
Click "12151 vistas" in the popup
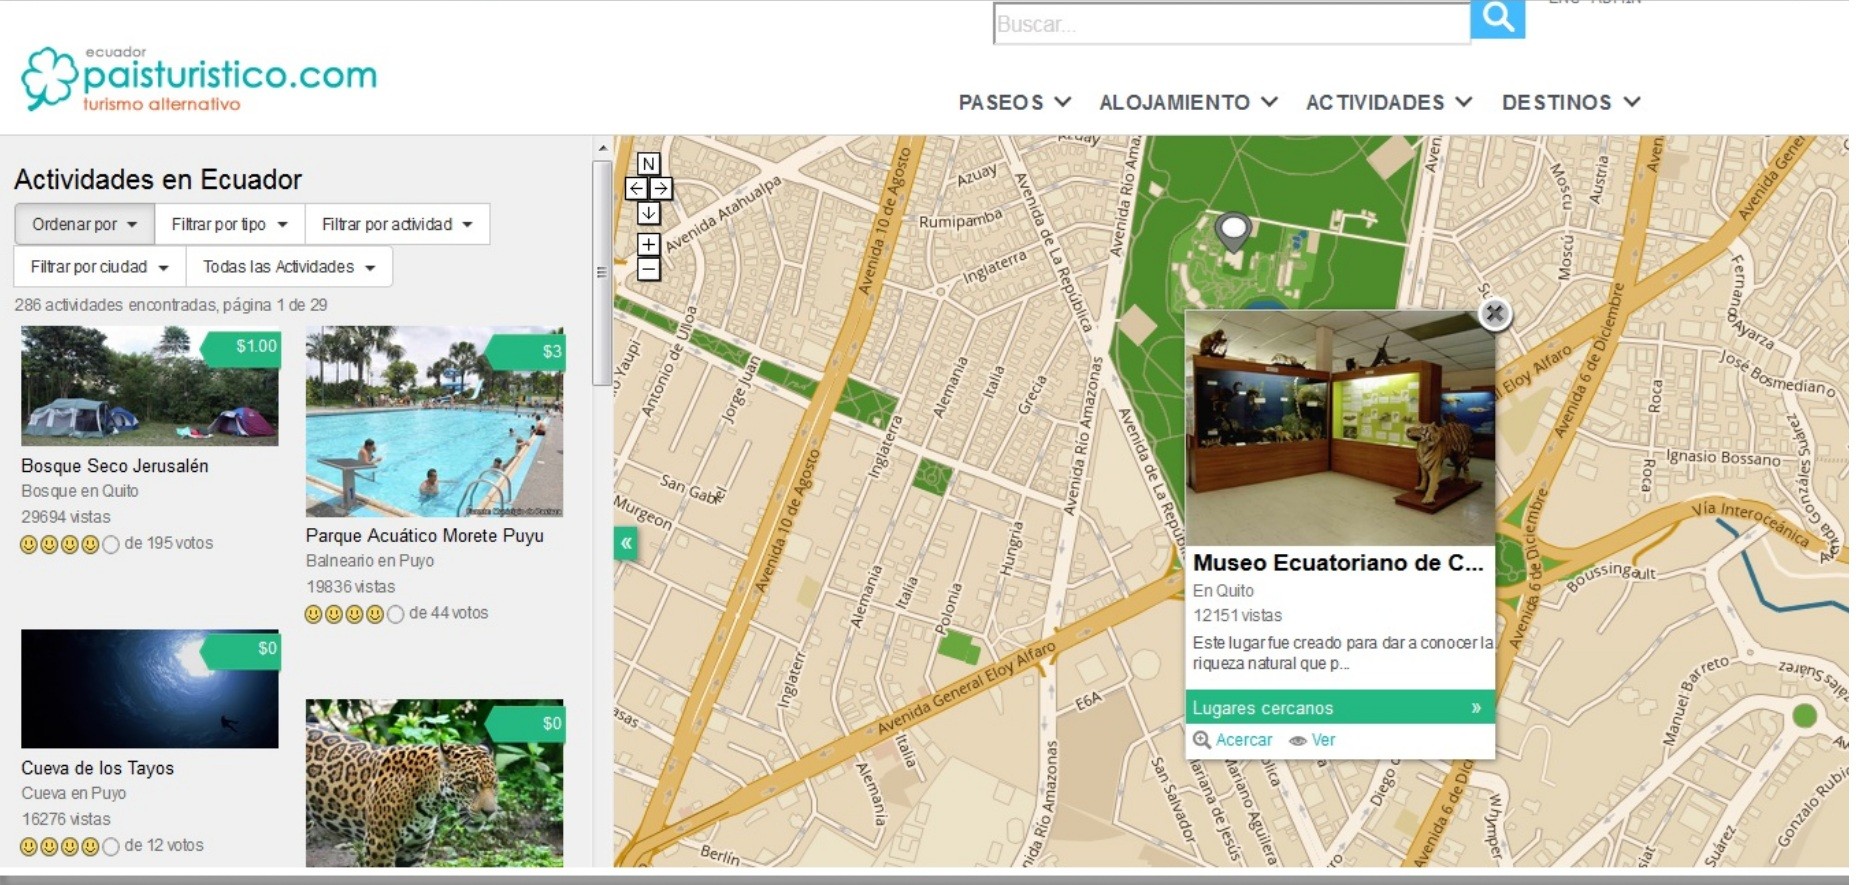[x=1238, y=616]
